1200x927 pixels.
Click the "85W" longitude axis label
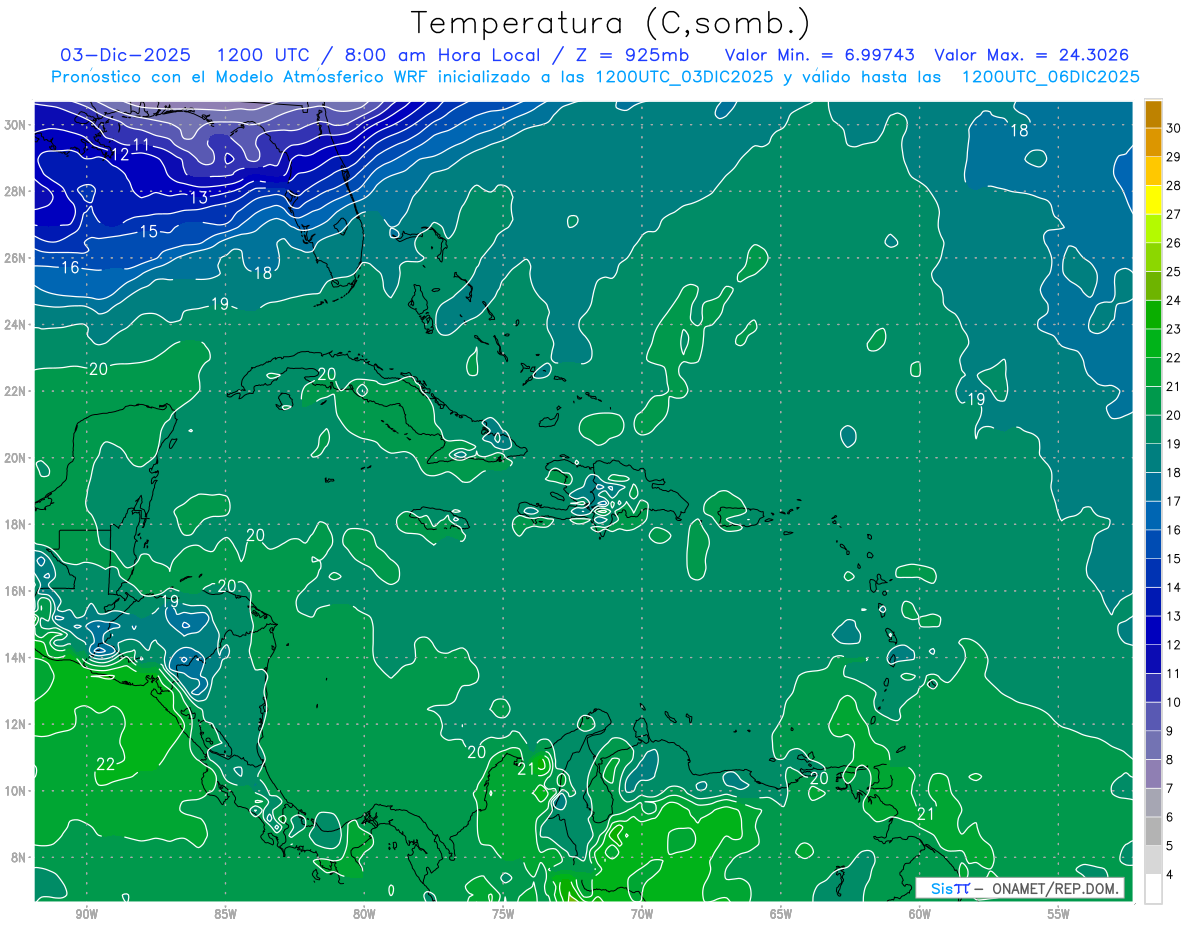(225, 915)
